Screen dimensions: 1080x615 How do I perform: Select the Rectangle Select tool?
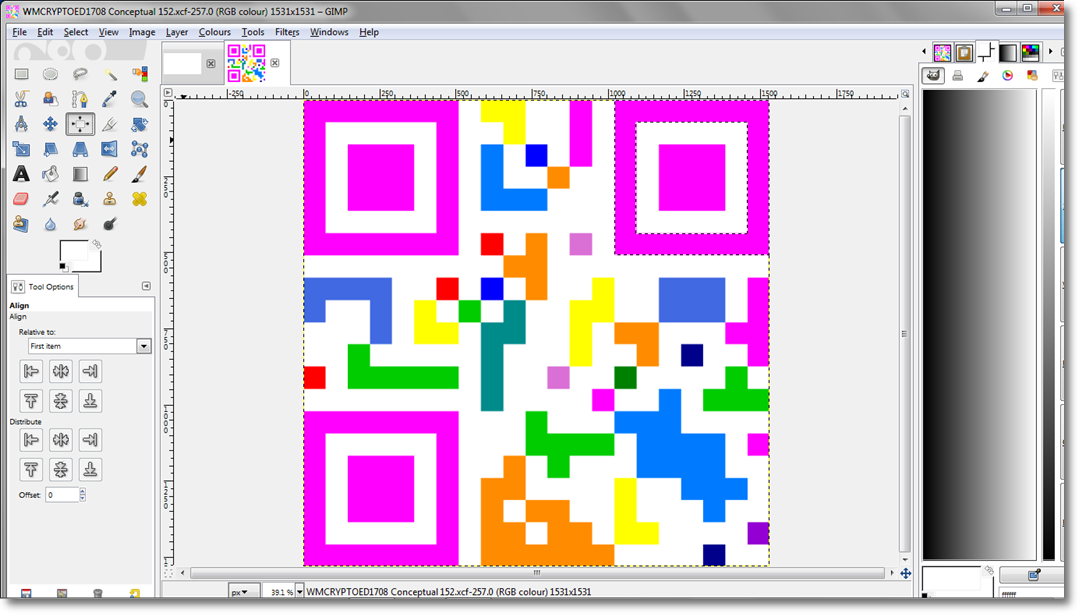tap(21, 74)
